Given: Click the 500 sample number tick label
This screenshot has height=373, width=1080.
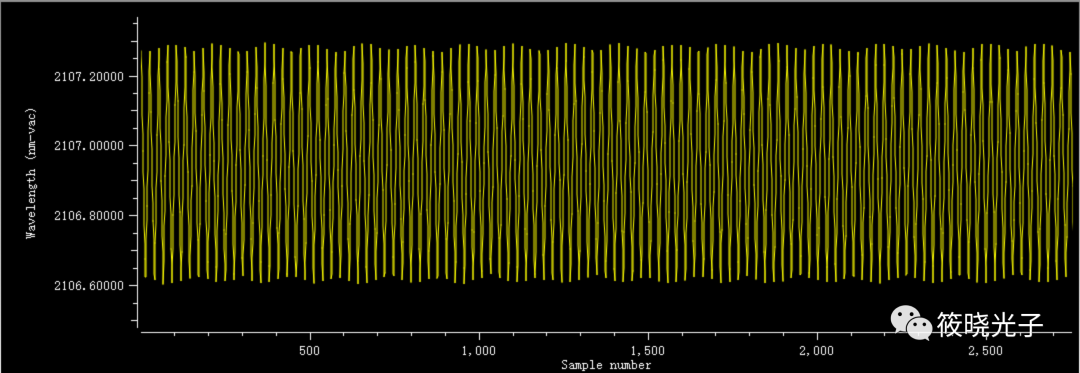Looking at the screenshot, I should coord(311,350).
